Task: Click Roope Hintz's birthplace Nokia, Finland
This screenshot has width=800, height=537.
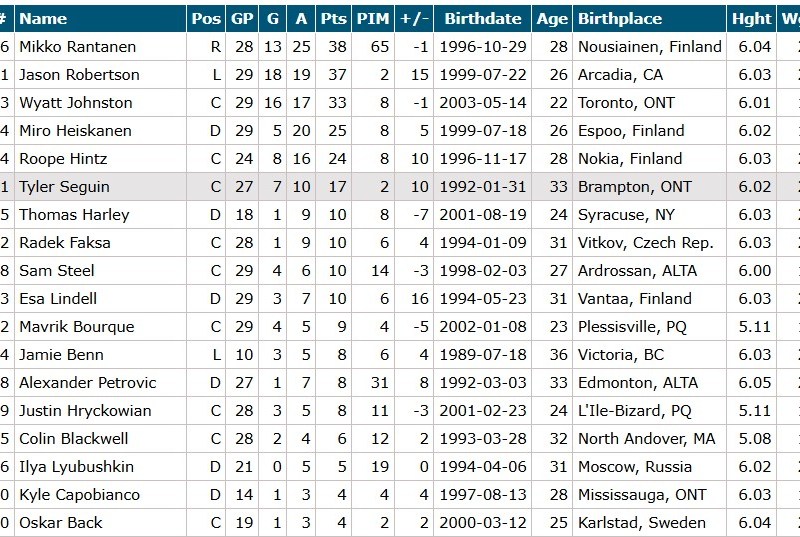Action: pos(630,159)
